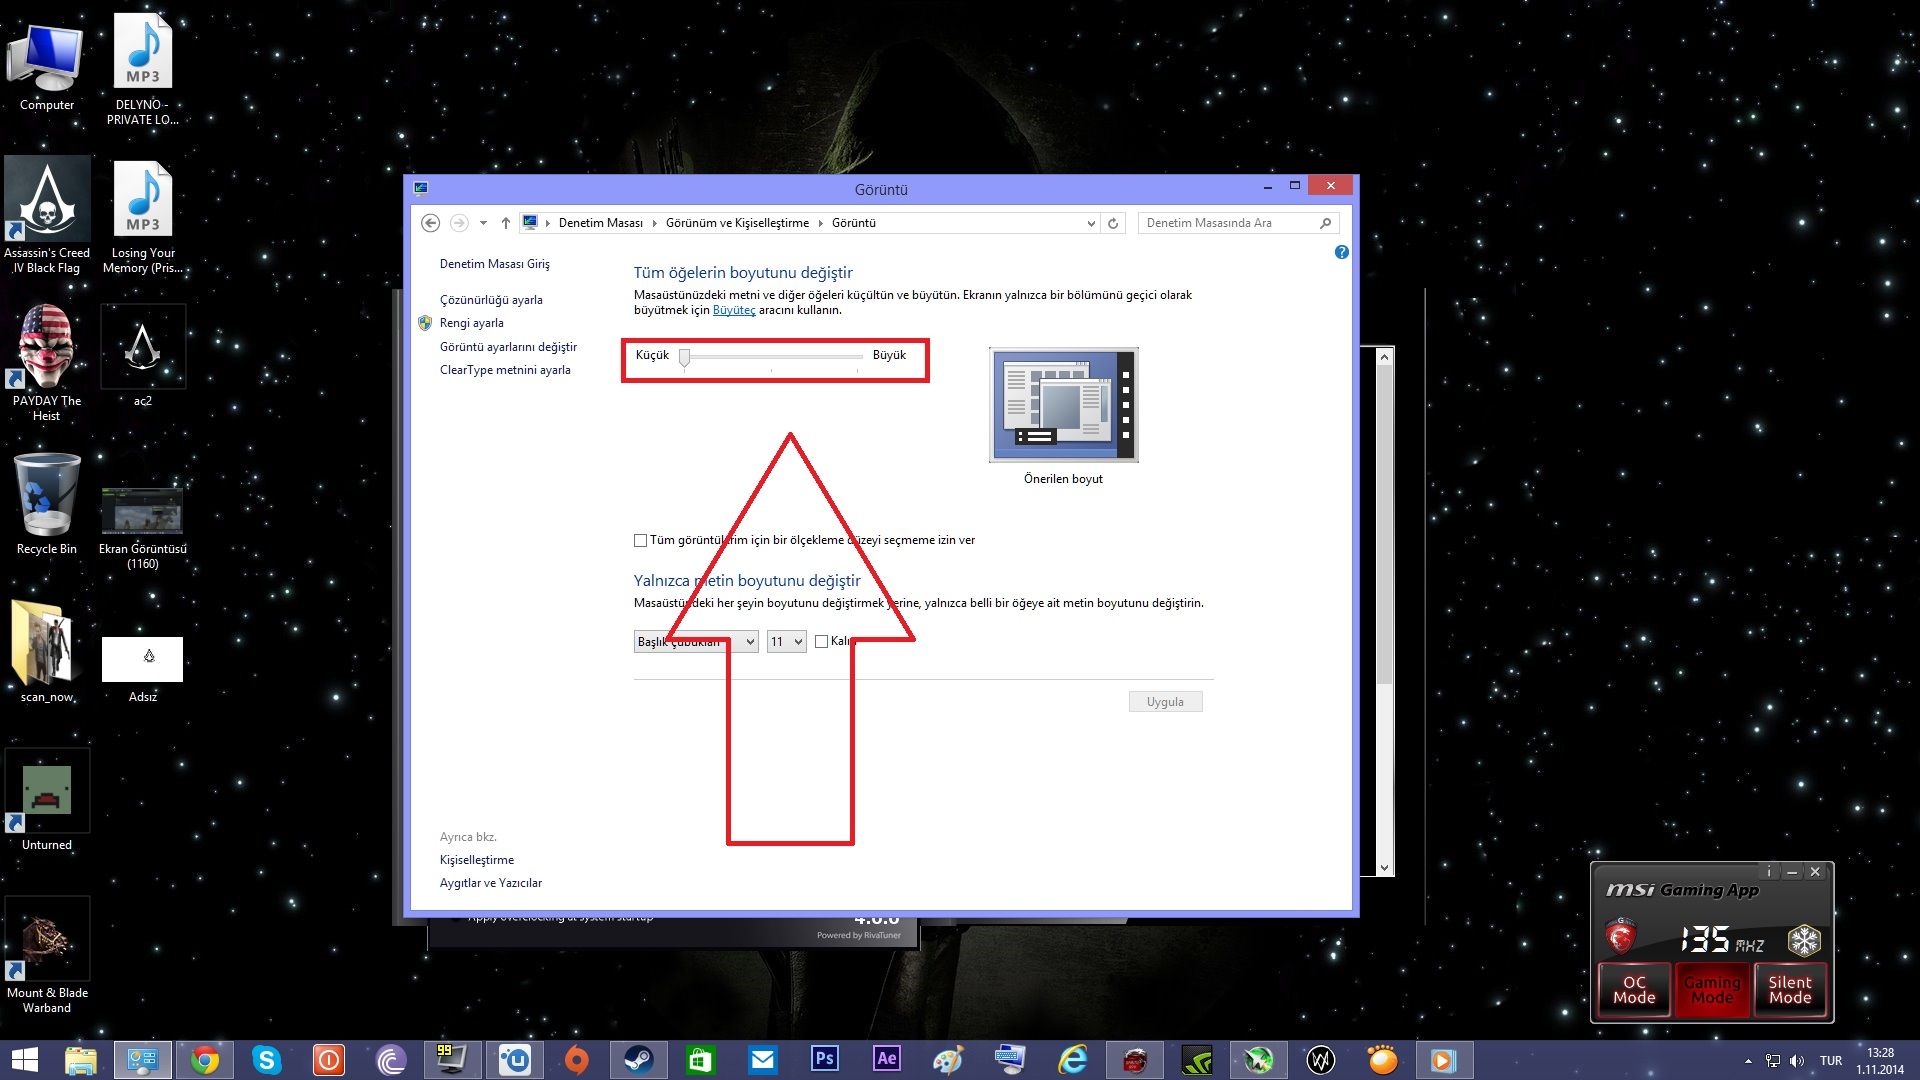Activate Silent Mode in MSI Gaming App
The image size is (1920, 1080).
click(1789, 989)
